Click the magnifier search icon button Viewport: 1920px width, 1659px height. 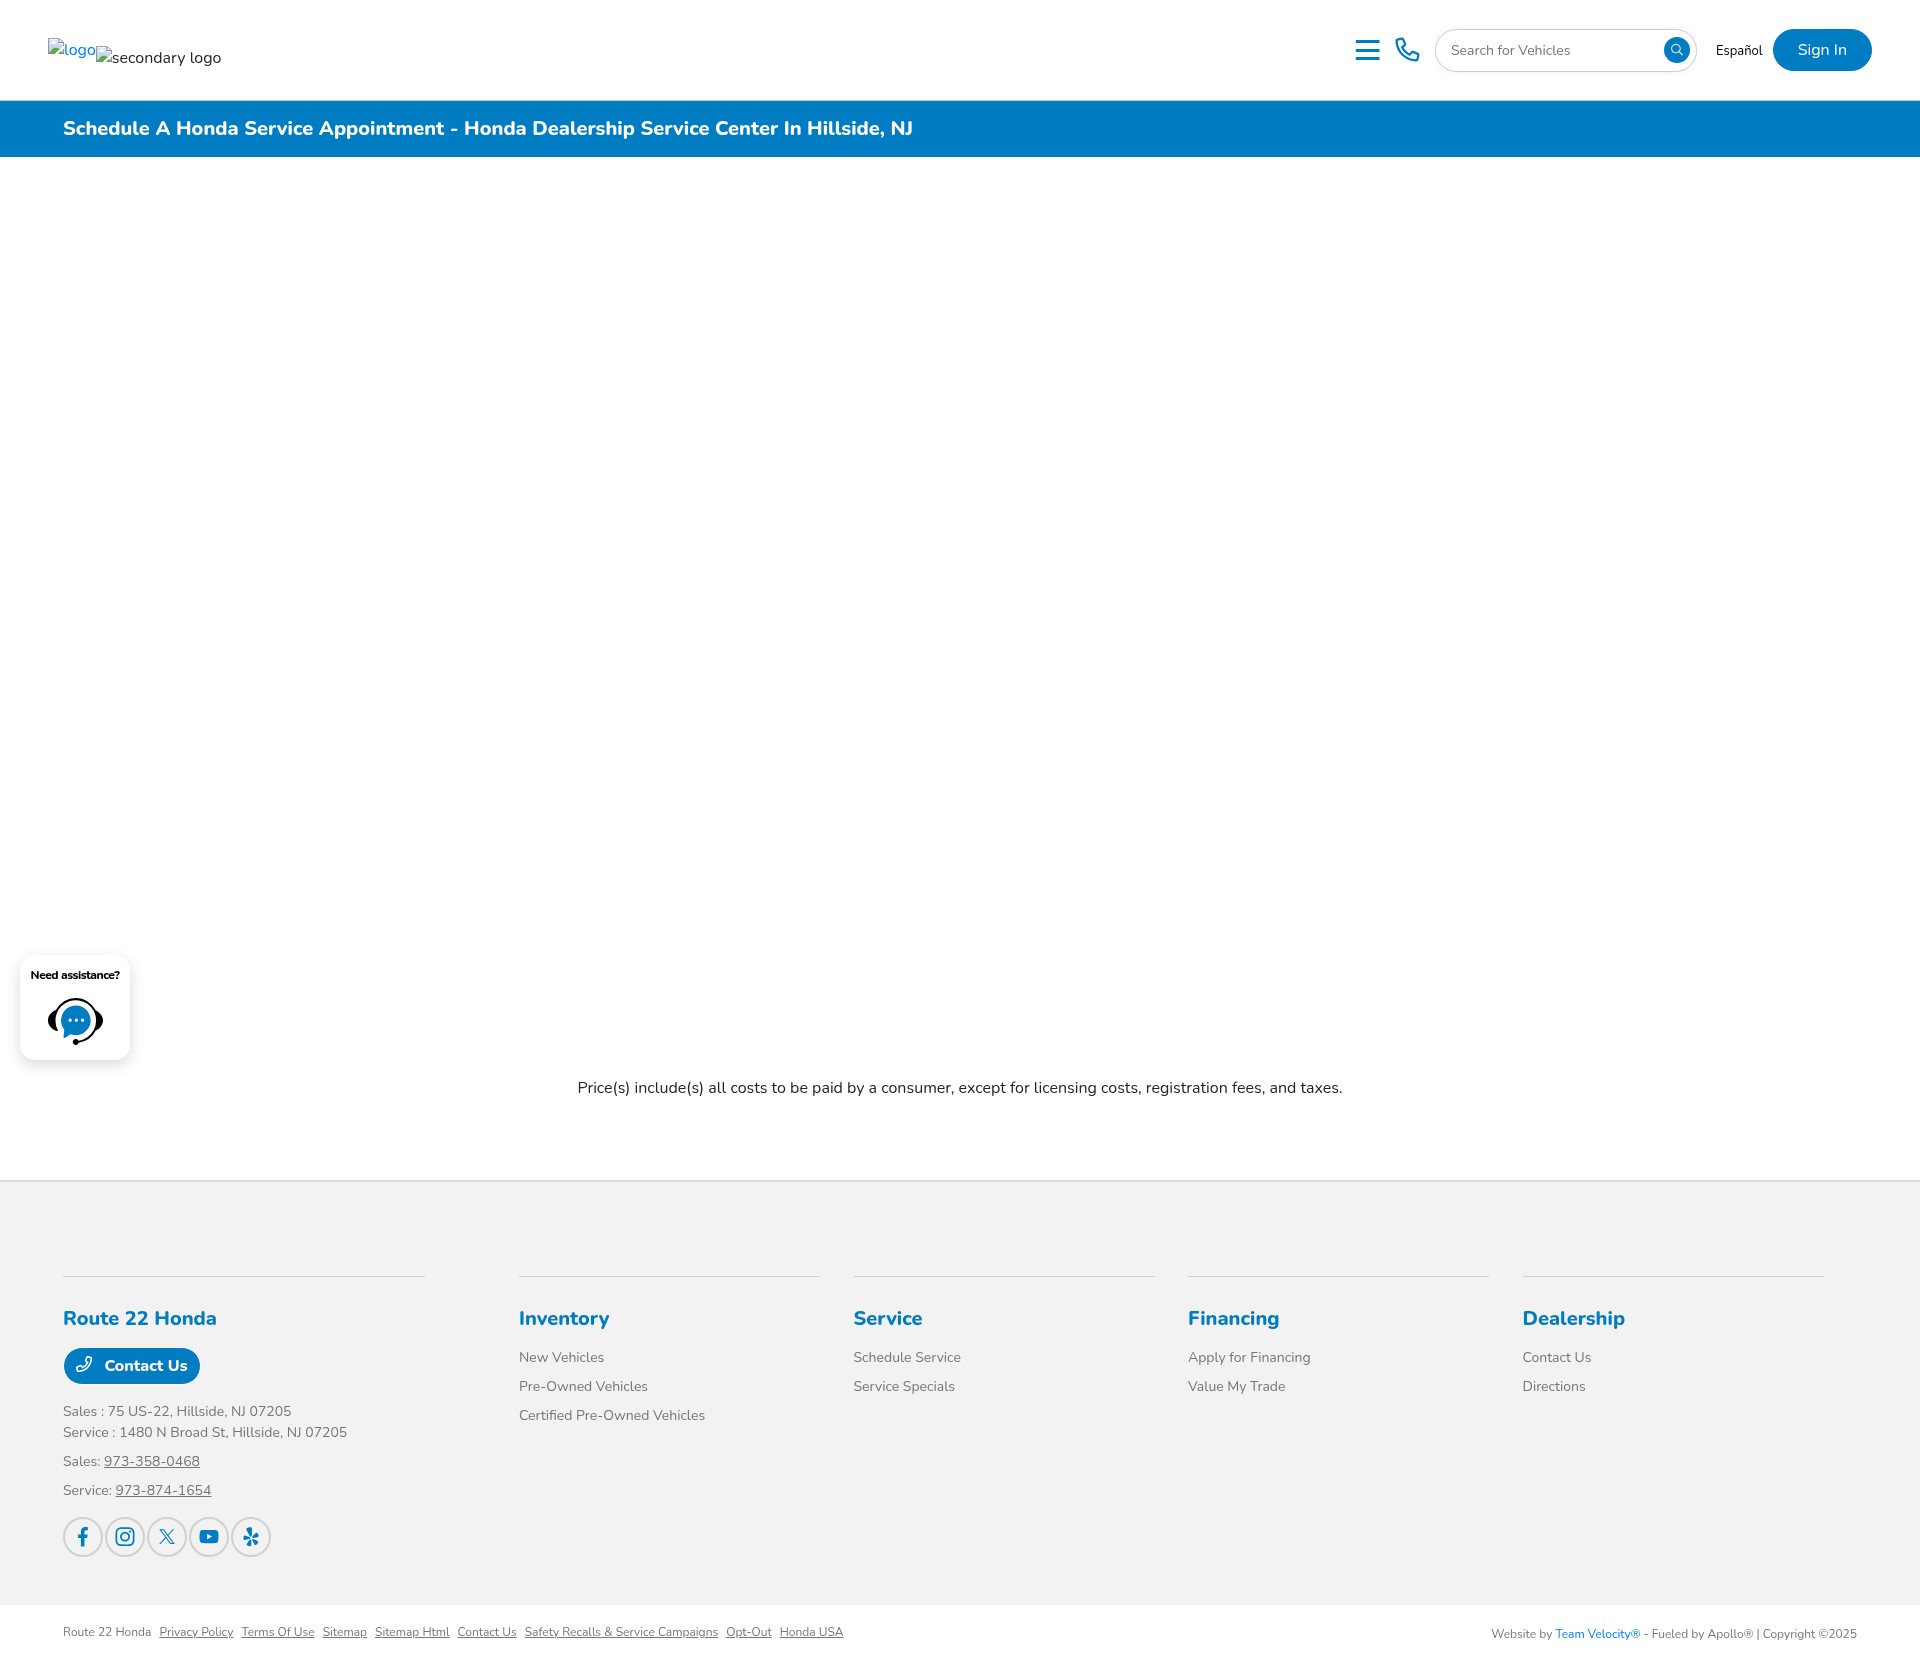coord(1676,50)
